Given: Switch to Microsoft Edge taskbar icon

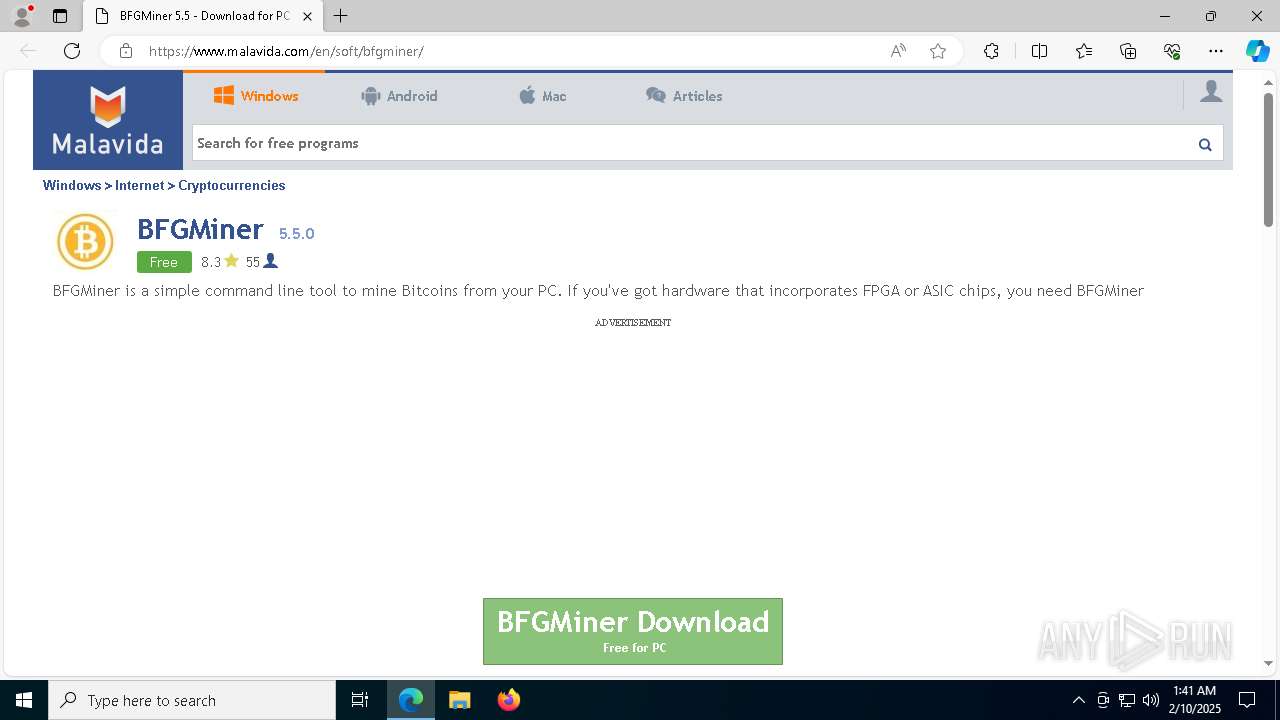Looking at the screenshot, I should [x=411, y=700].
